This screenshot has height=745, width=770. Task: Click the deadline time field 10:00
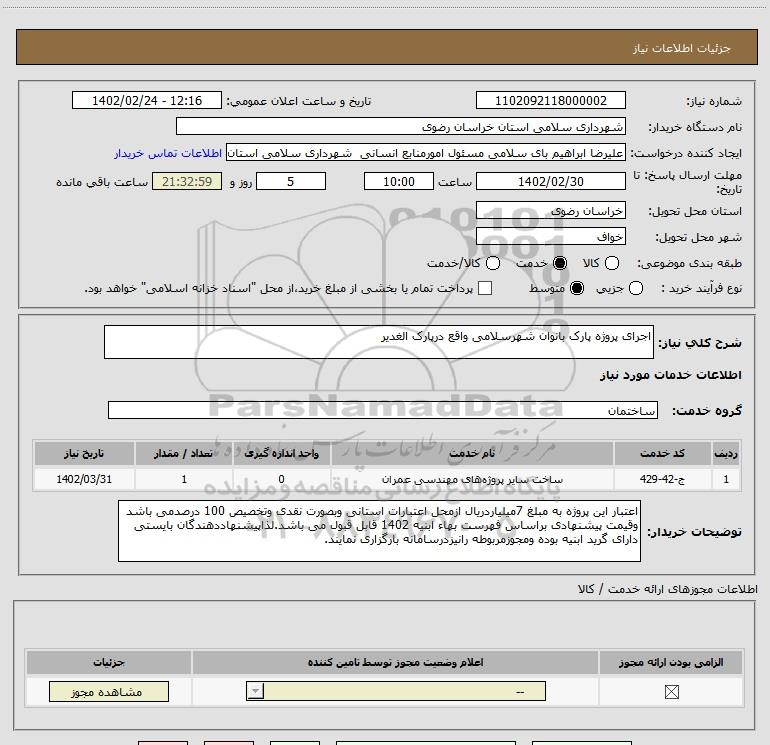[399, 181]
